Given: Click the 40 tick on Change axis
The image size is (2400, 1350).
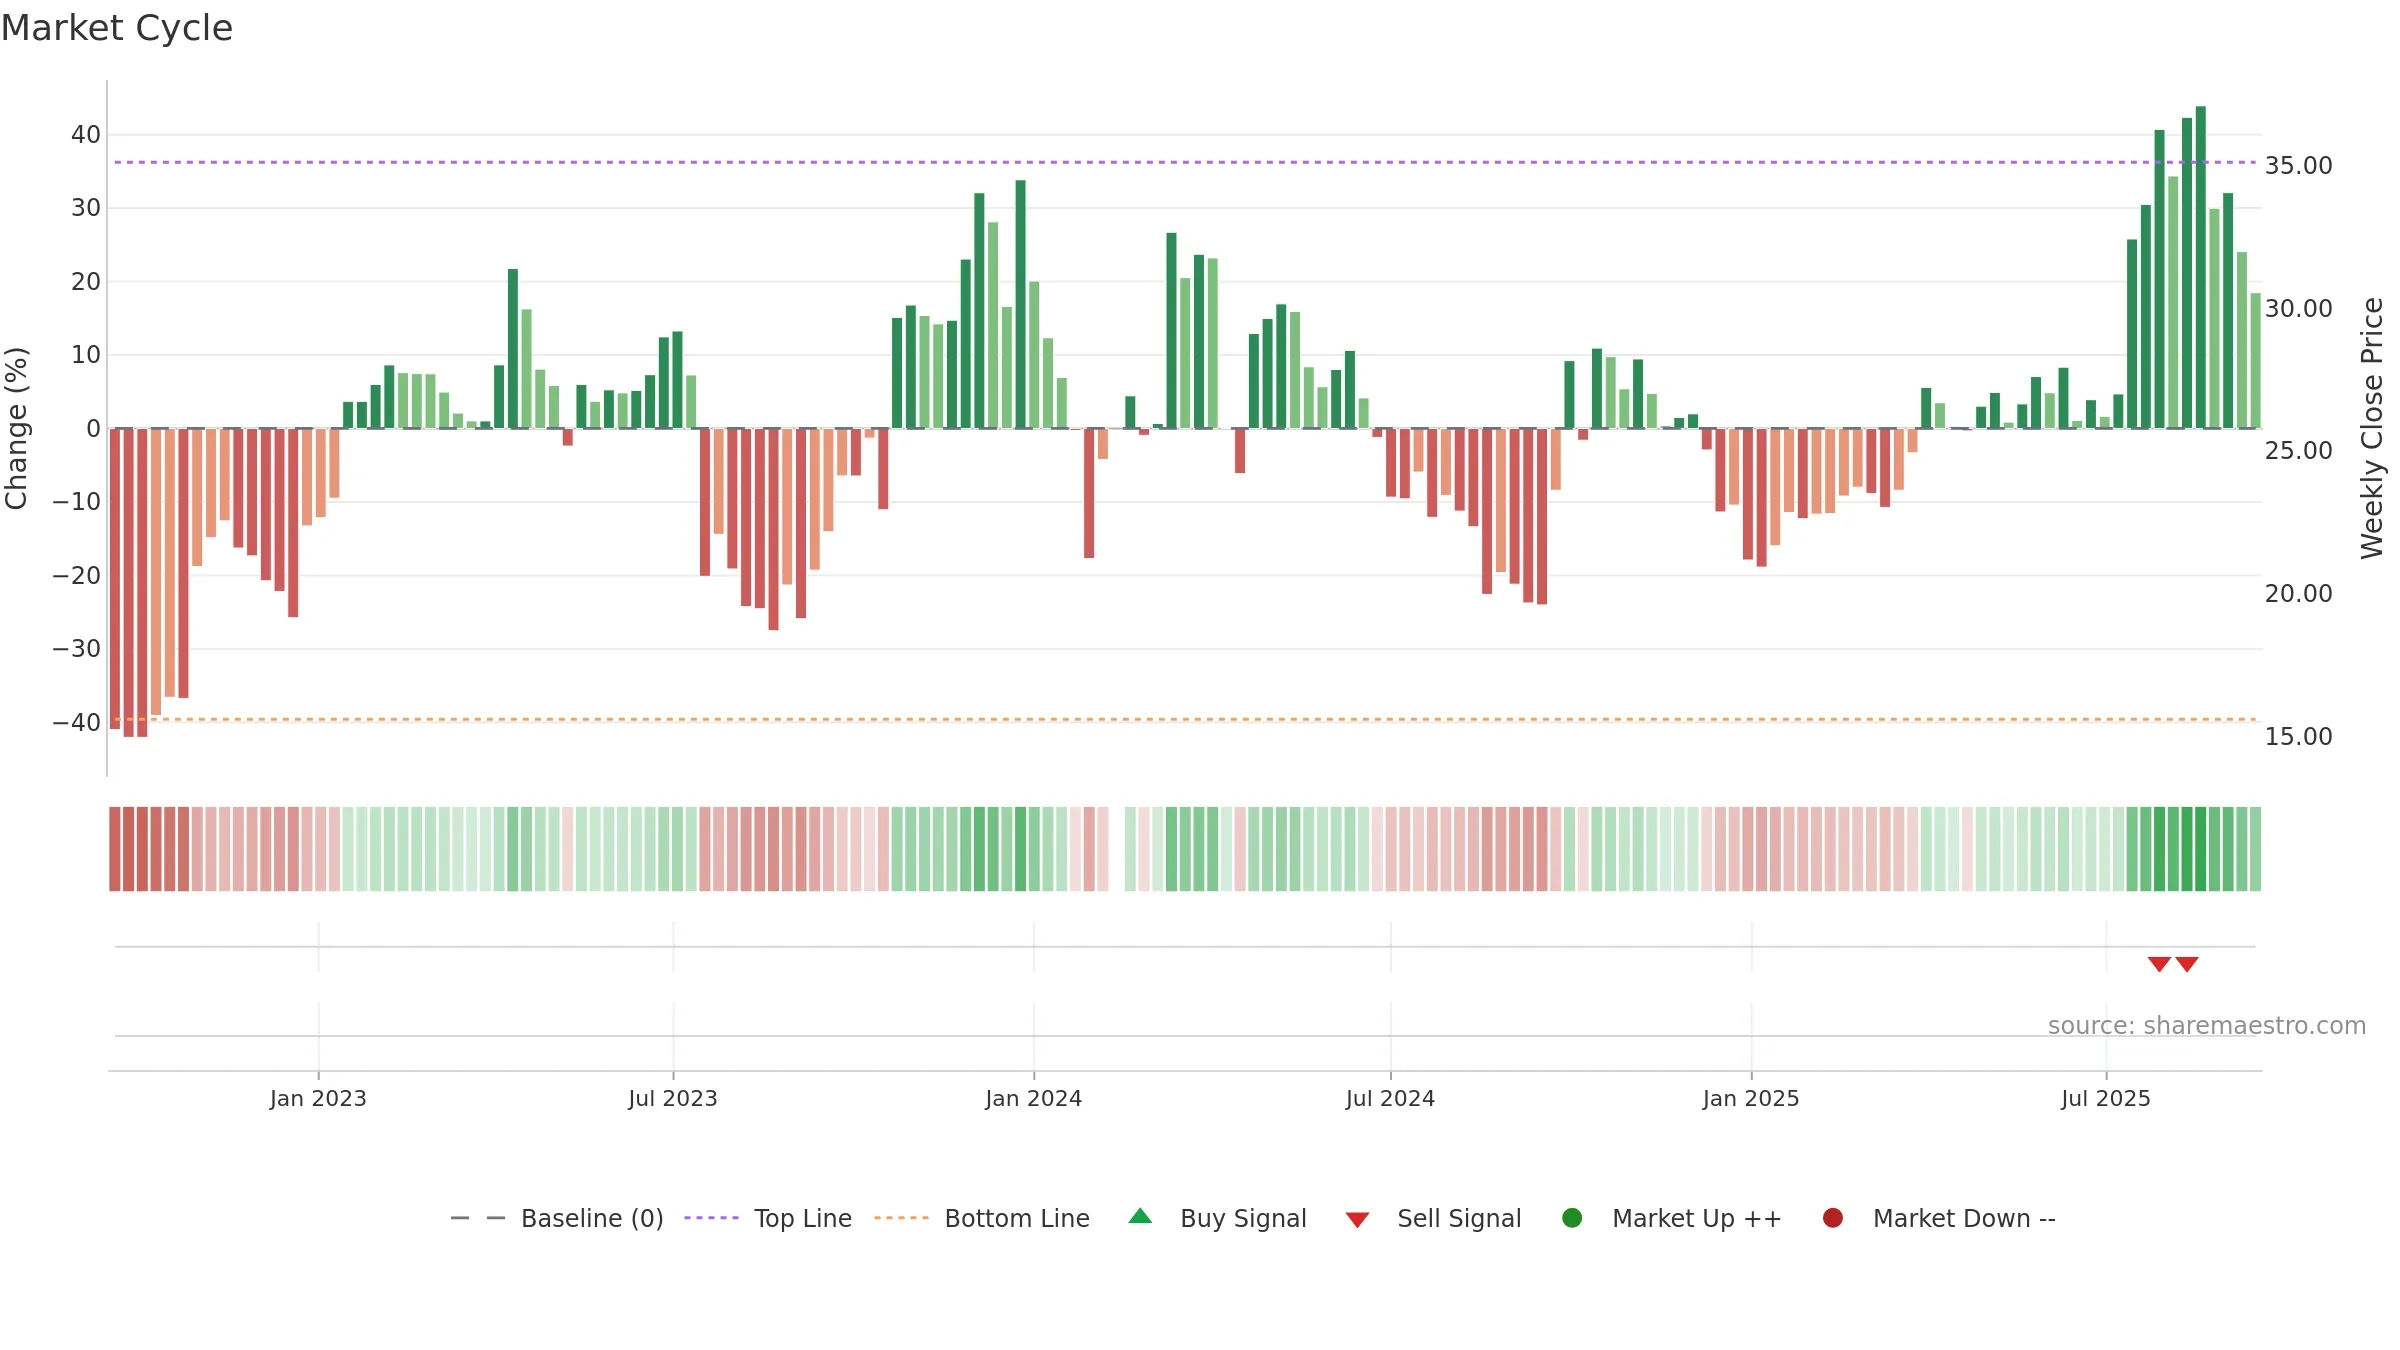Looking at the screenshot, I should (85, 135).
